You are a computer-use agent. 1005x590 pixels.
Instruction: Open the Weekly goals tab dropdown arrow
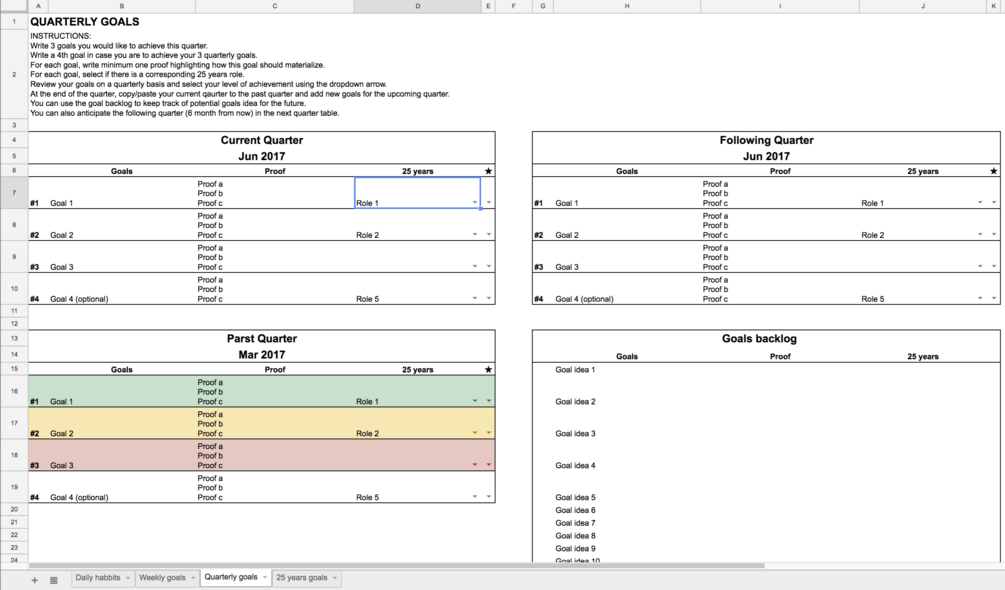pyautogui.click(x=192, y=578)
